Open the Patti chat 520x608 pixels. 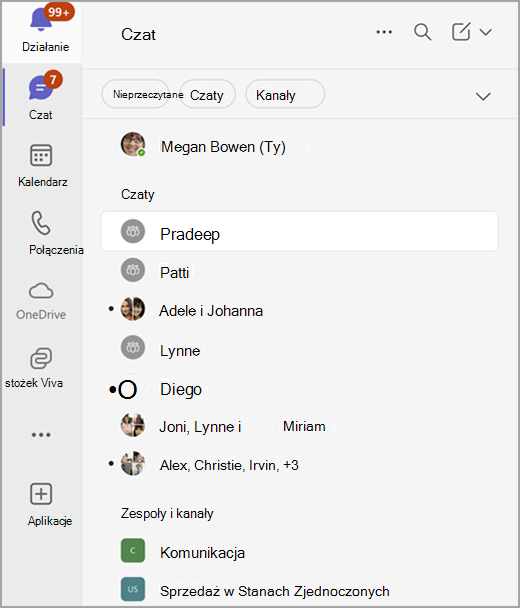point(299,272)
